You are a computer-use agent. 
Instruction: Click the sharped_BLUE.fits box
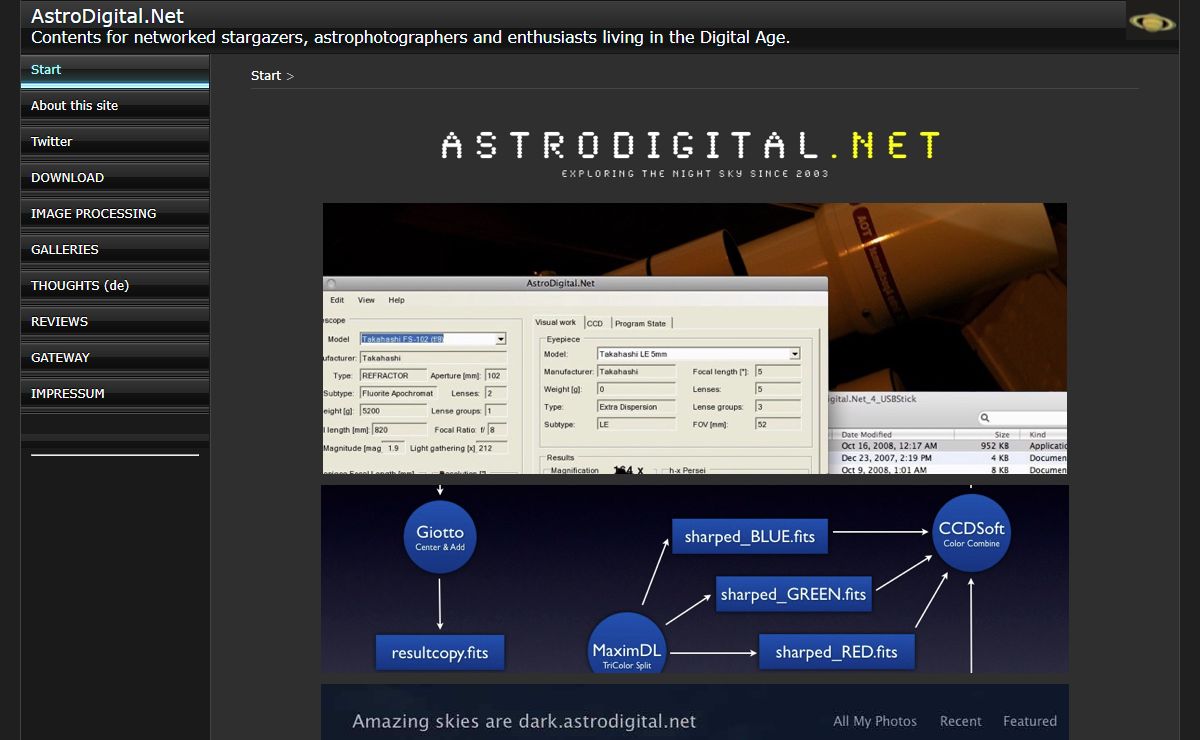click(x=750, y=537)
